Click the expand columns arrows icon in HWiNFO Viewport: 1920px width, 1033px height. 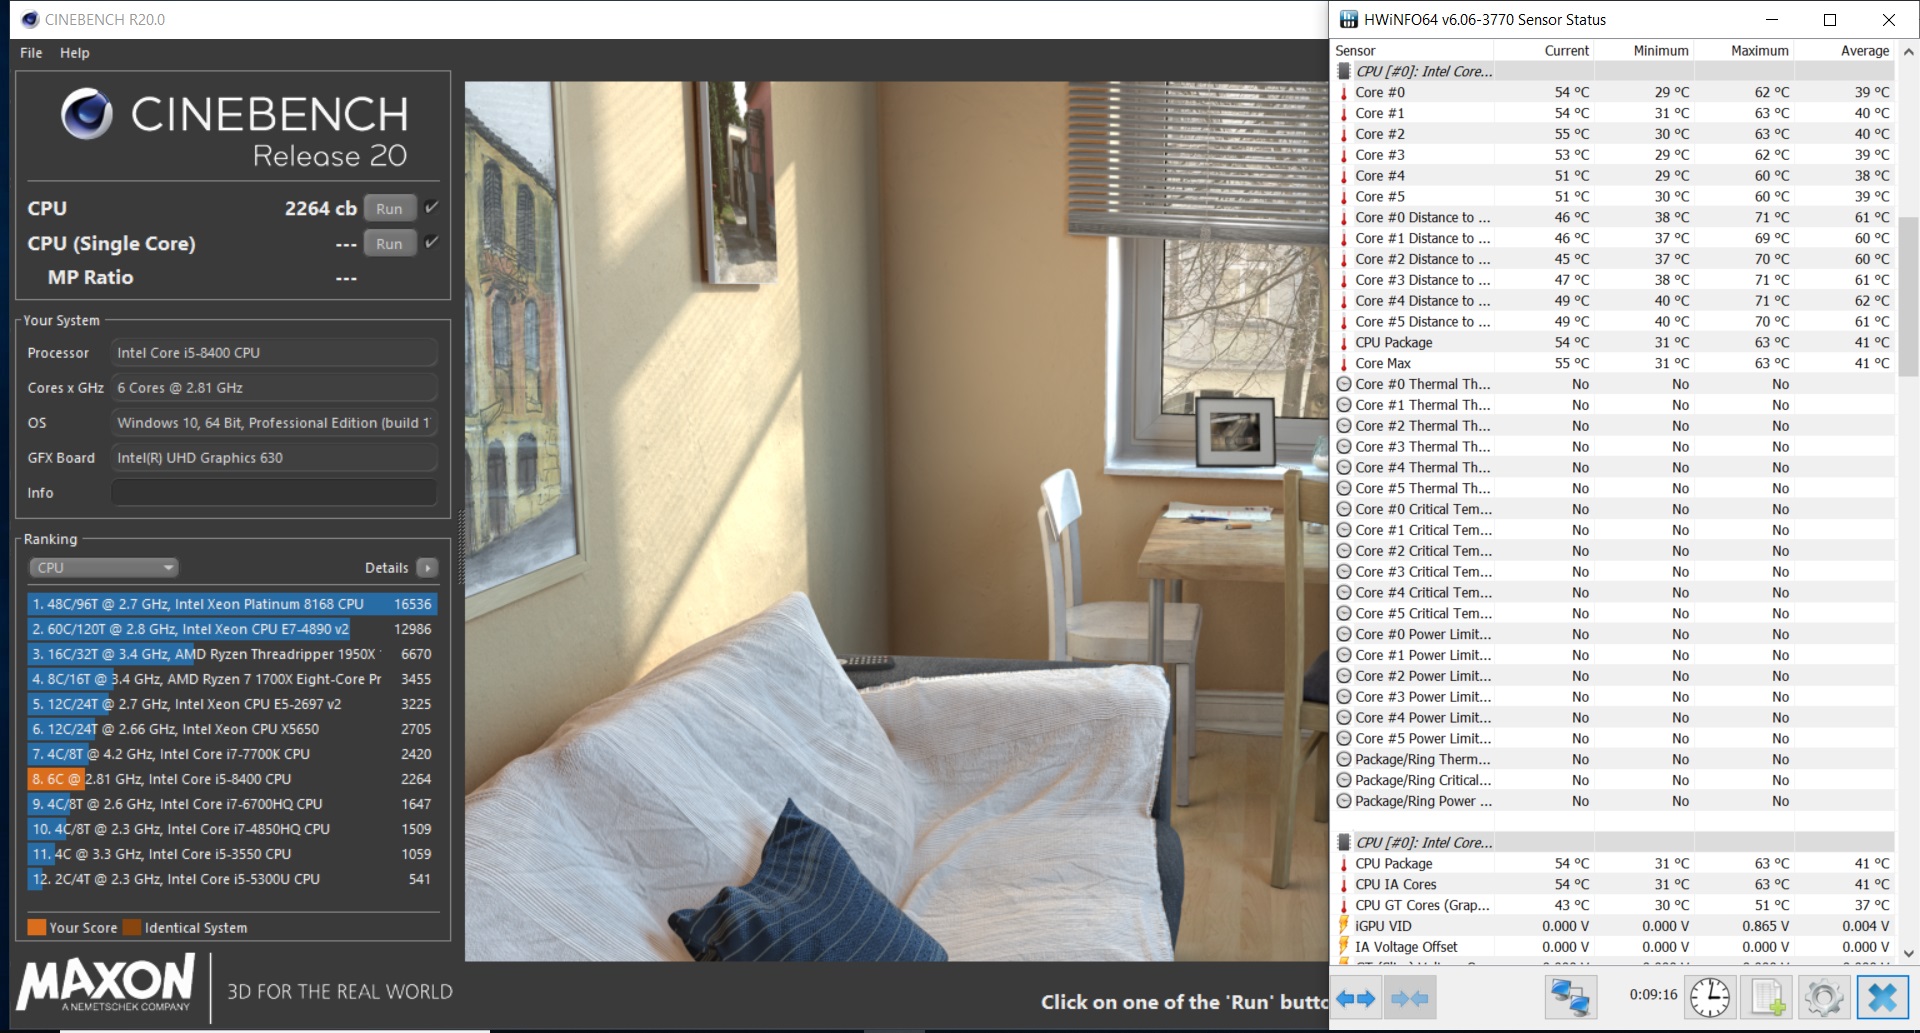(1357, 998)
